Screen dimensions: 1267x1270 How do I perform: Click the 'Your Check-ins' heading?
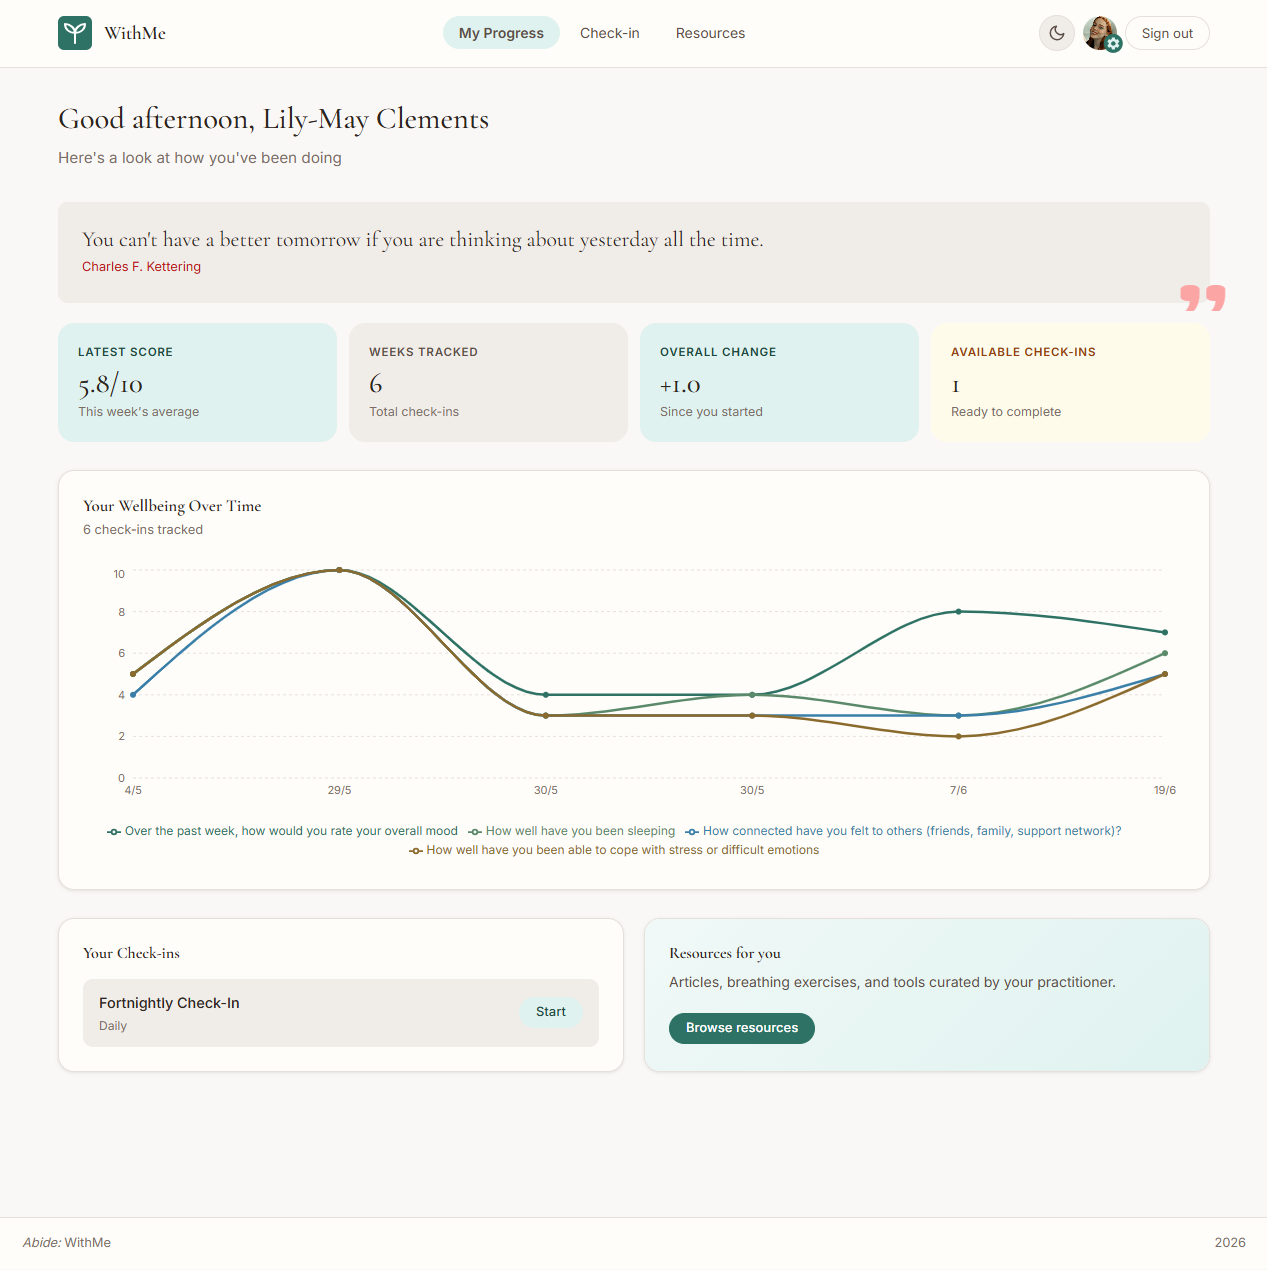(131, 953)
